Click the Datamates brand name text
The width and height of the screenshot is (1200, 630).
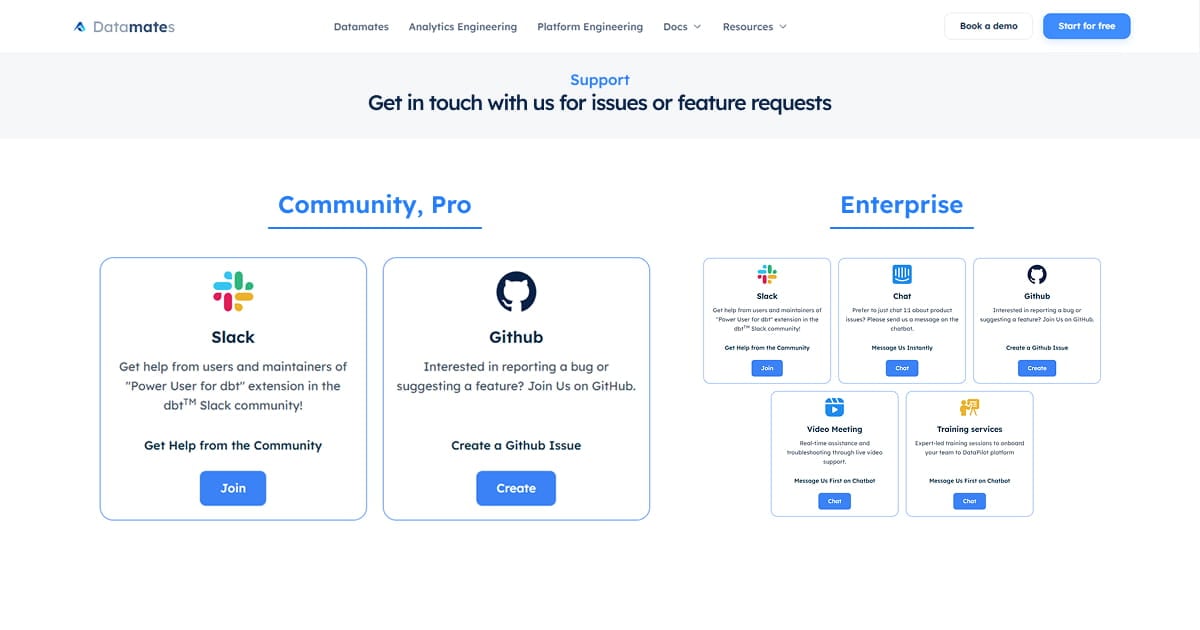(134, 27)
